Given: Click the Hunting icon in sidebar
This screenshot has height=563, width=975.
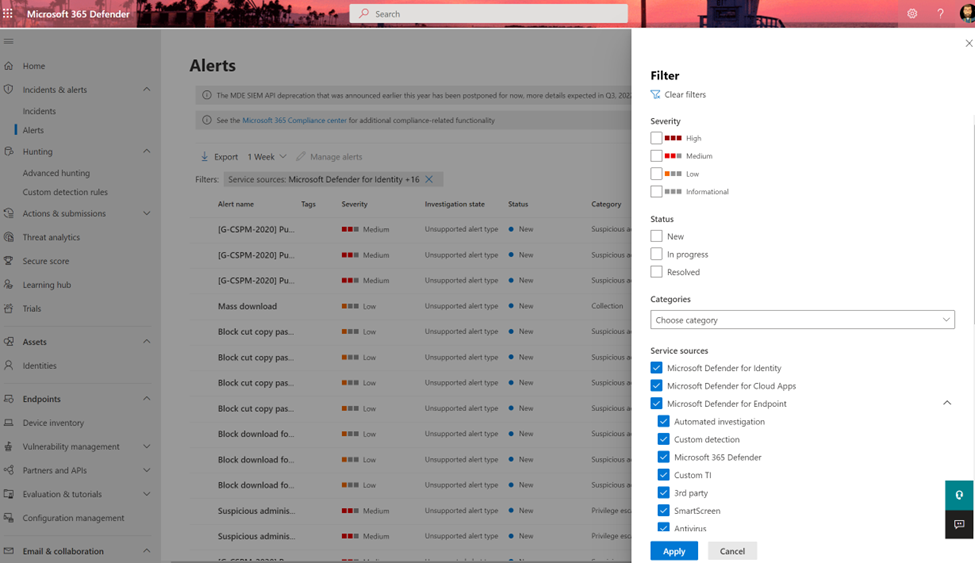Looking at the screenshot, I should point(8,151).
